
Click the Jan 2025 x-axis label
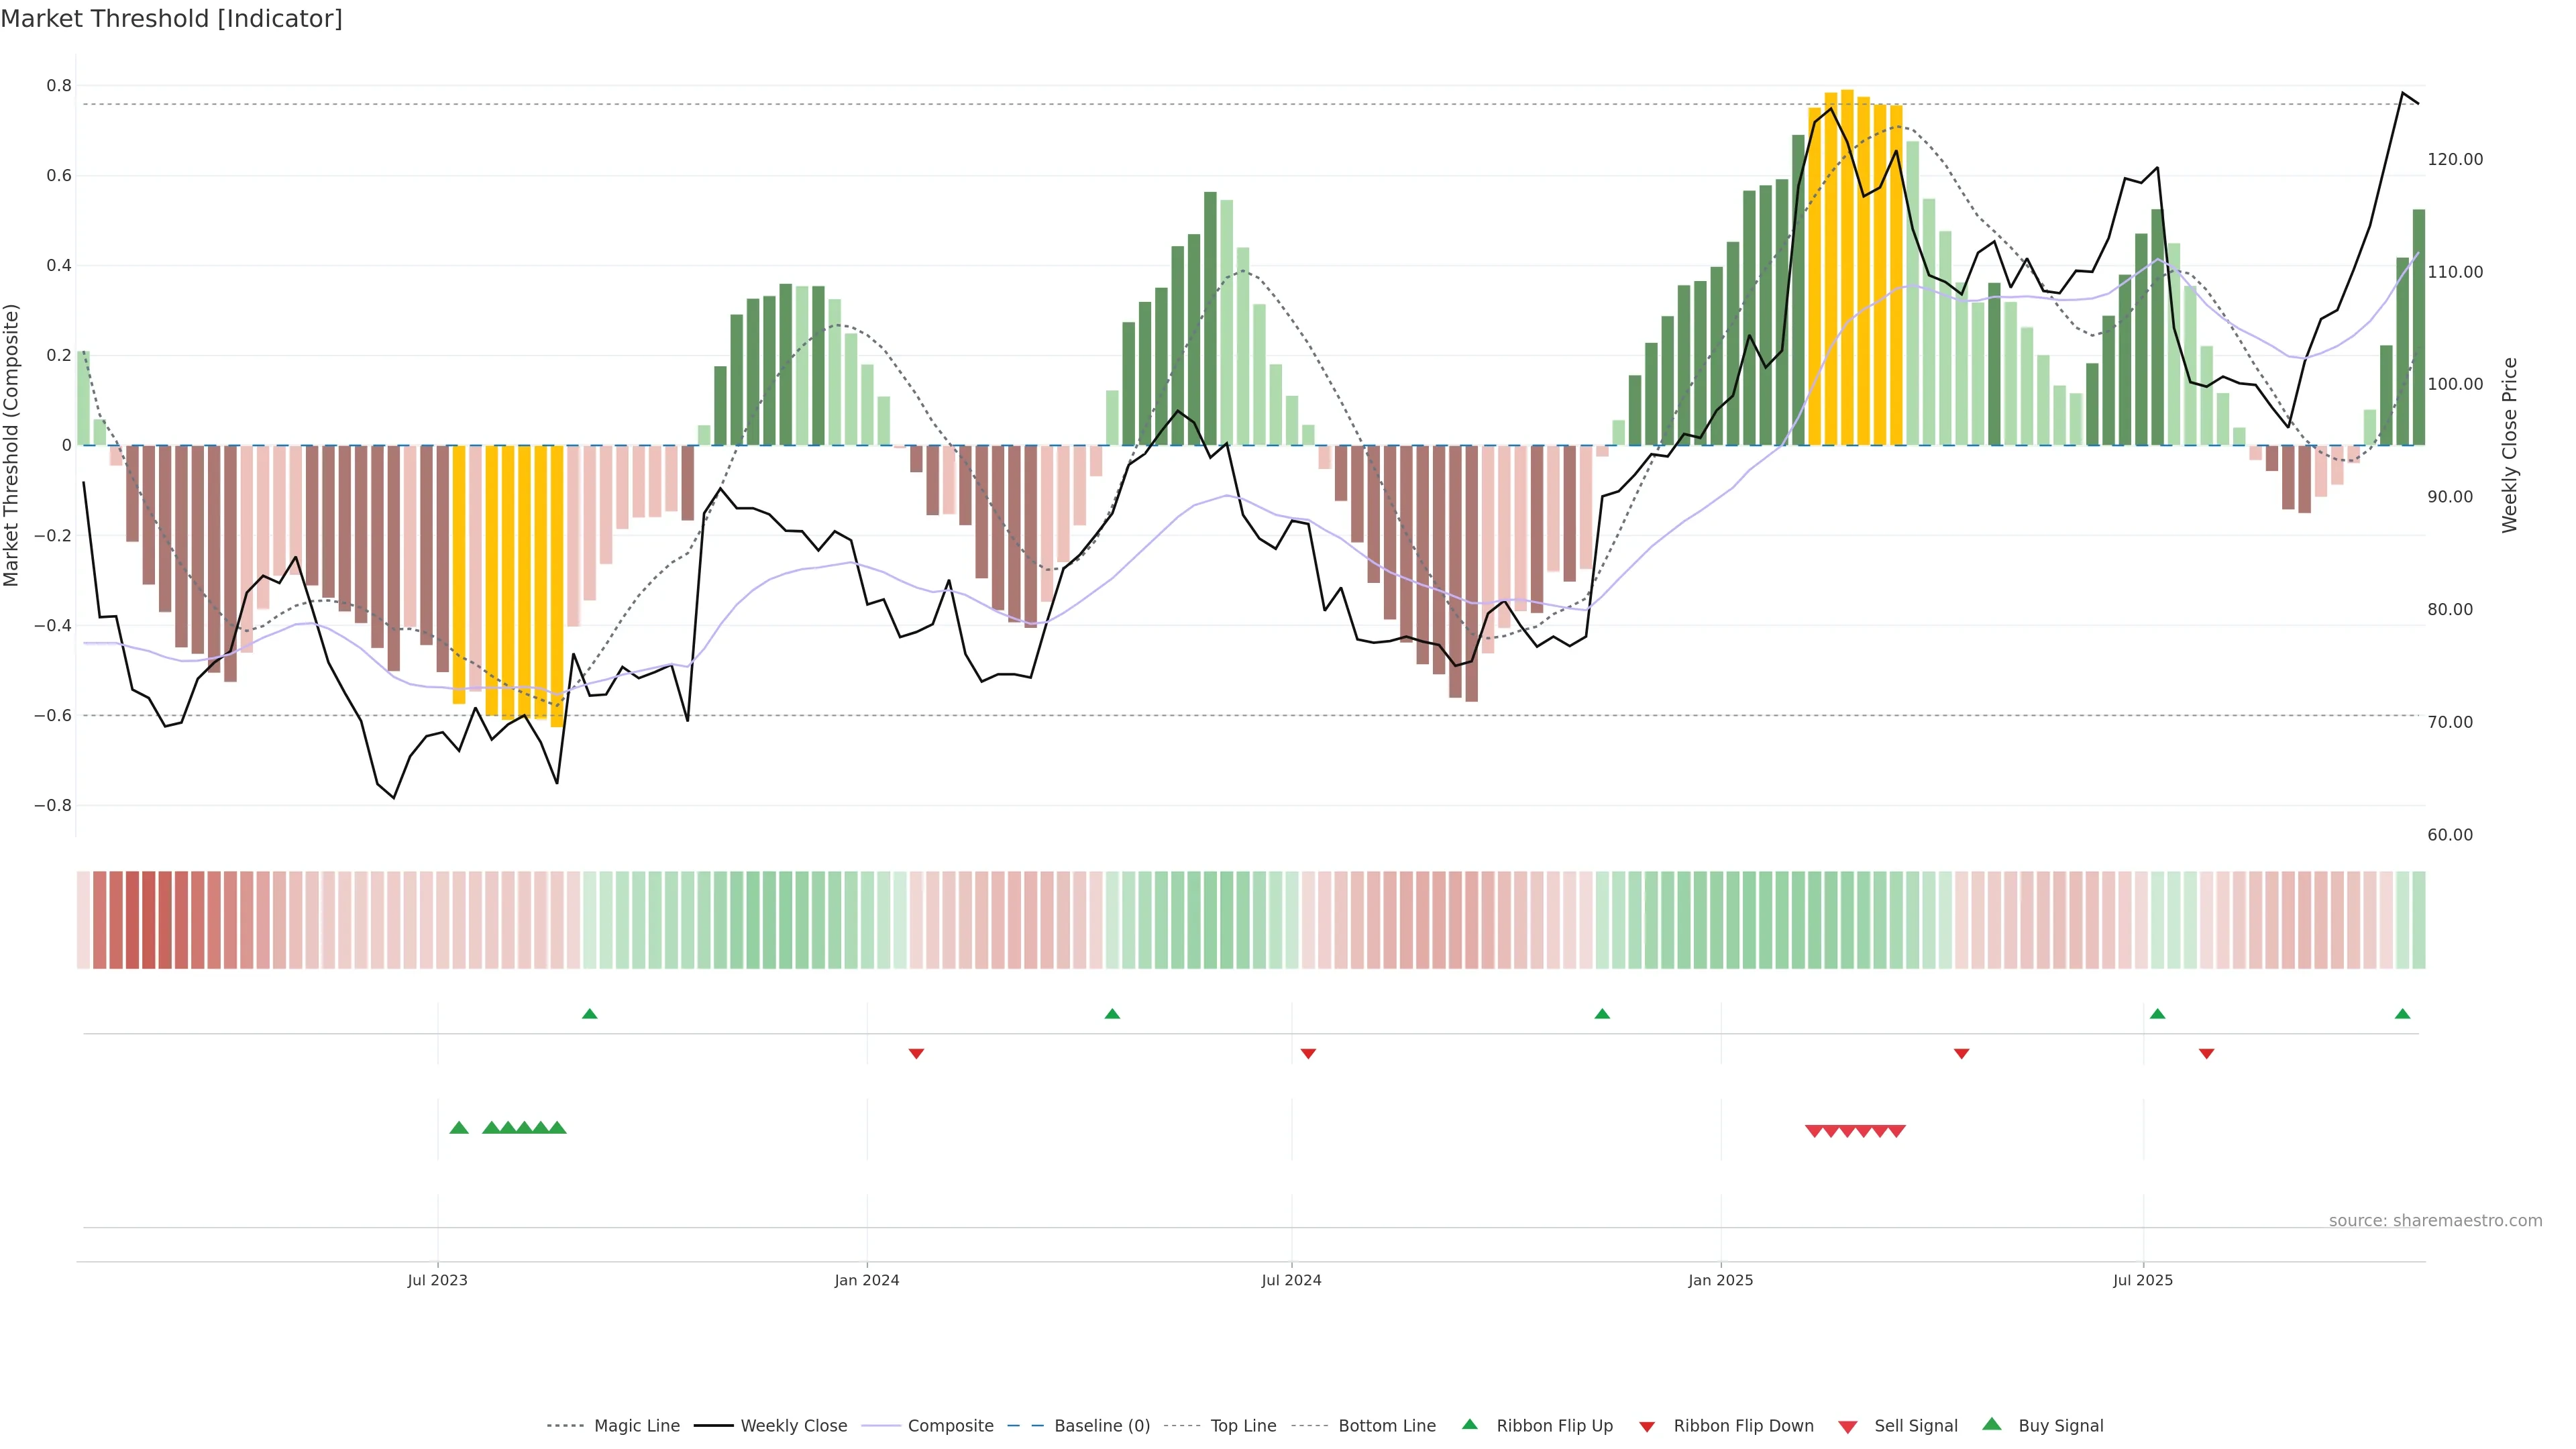[x=1720, y=1280]
